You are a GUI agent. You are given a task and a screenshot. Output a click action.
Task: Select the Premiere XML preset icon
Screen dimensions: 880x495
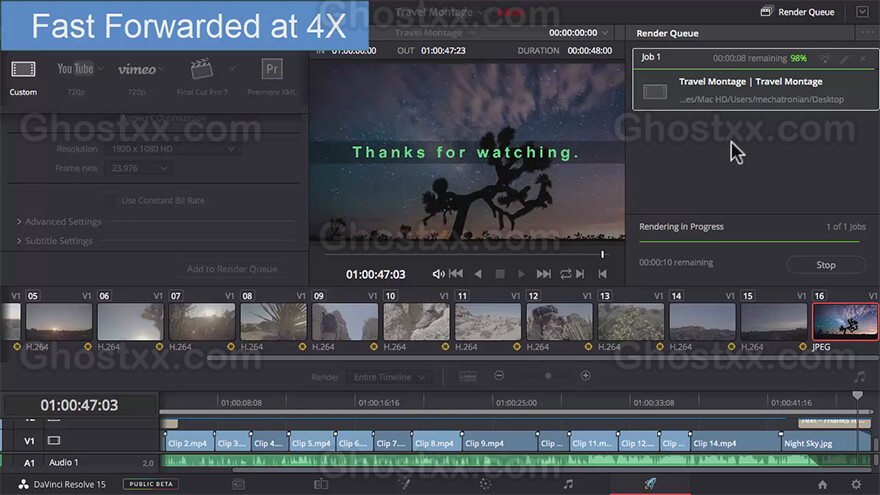pos(272,69)
